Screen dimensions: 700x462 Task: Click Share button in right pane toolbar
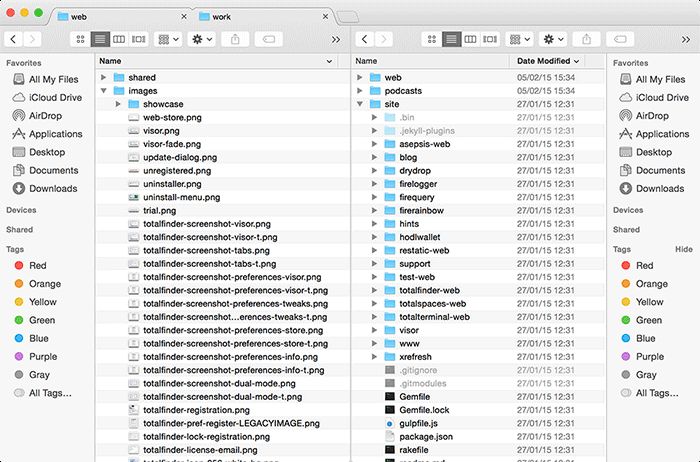[587, 39]
